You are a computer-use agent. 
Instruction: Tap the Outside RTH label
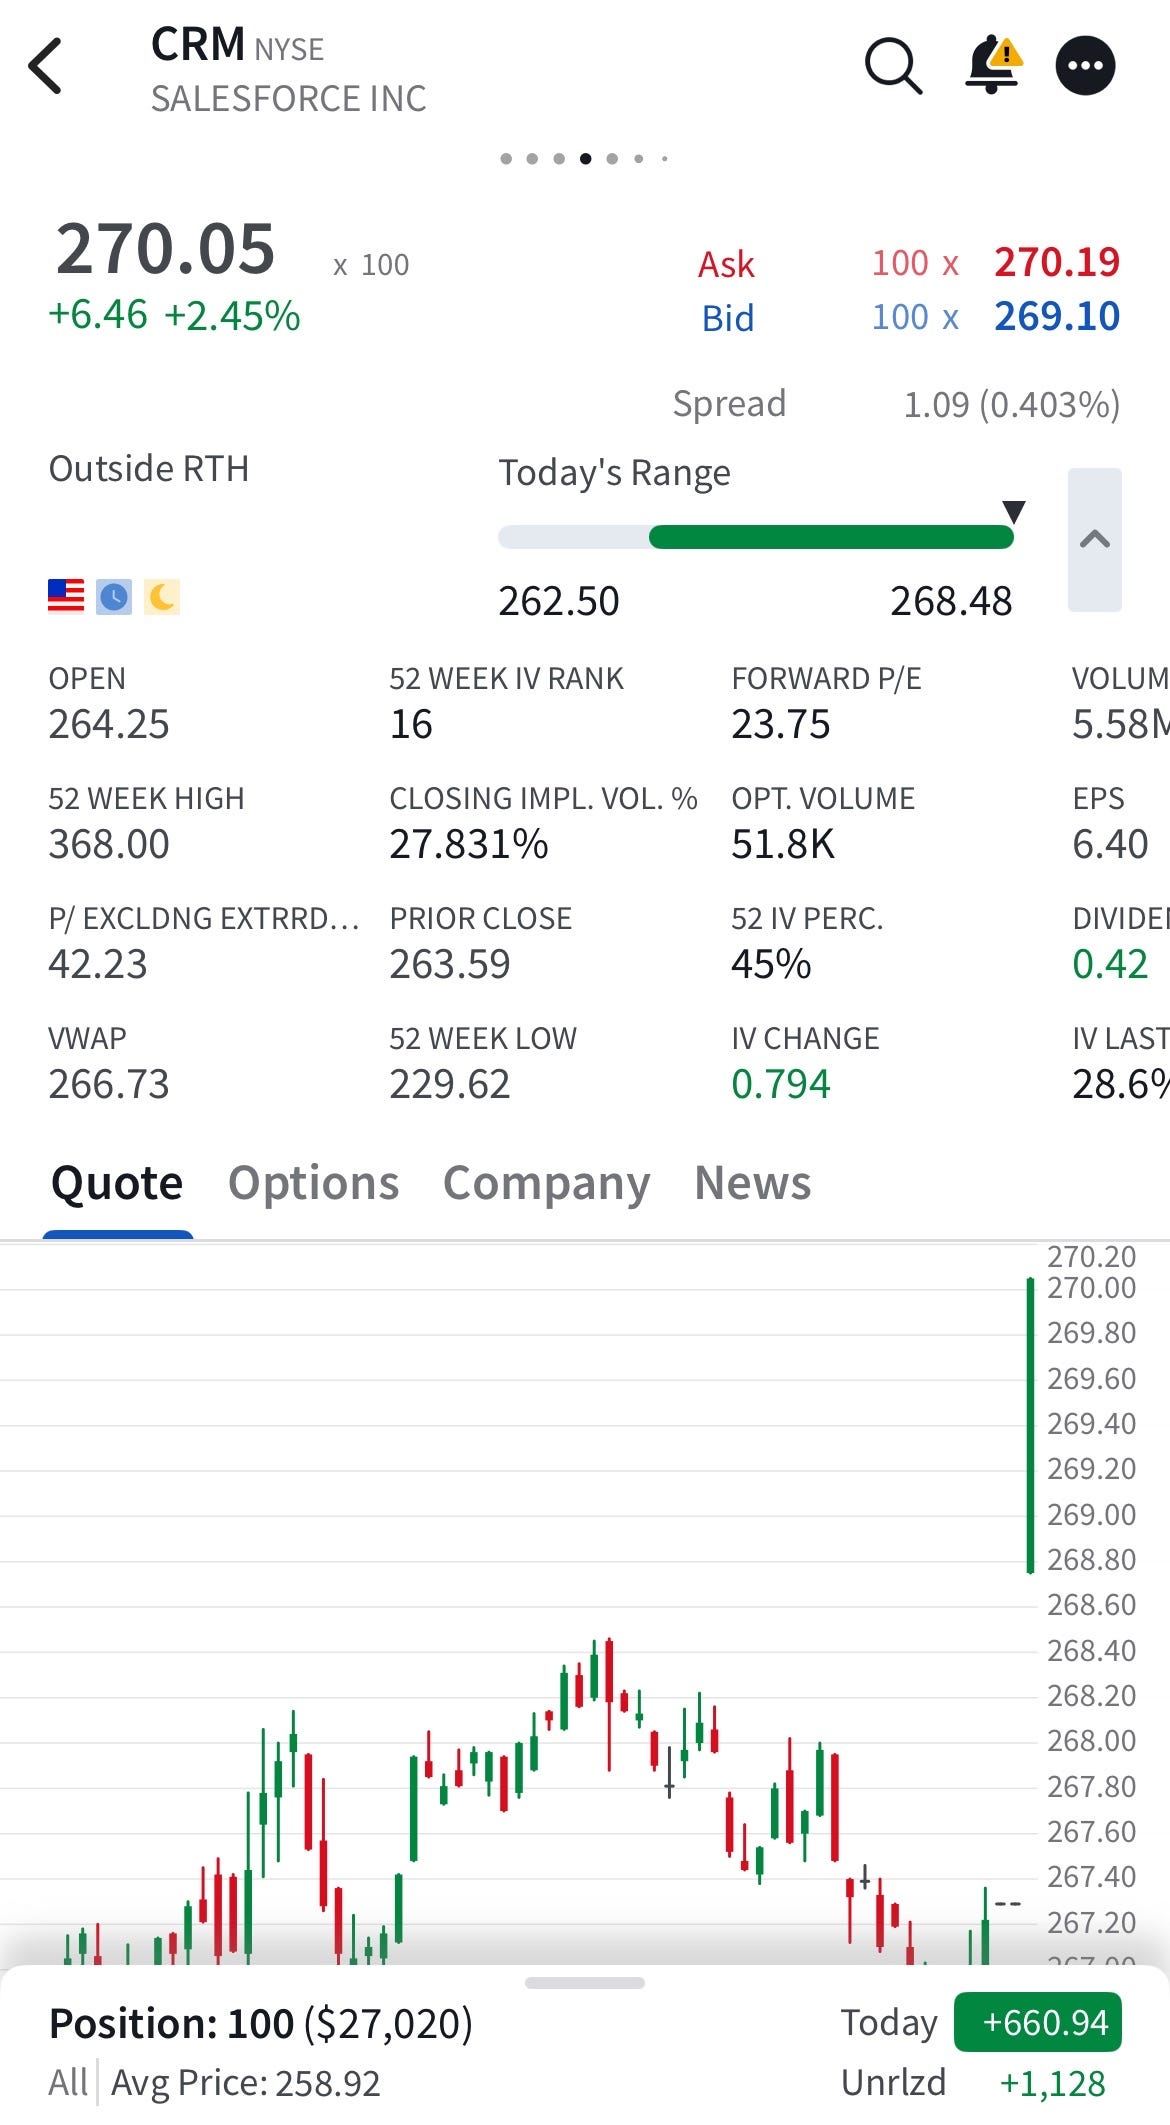[x=149, y=468]
